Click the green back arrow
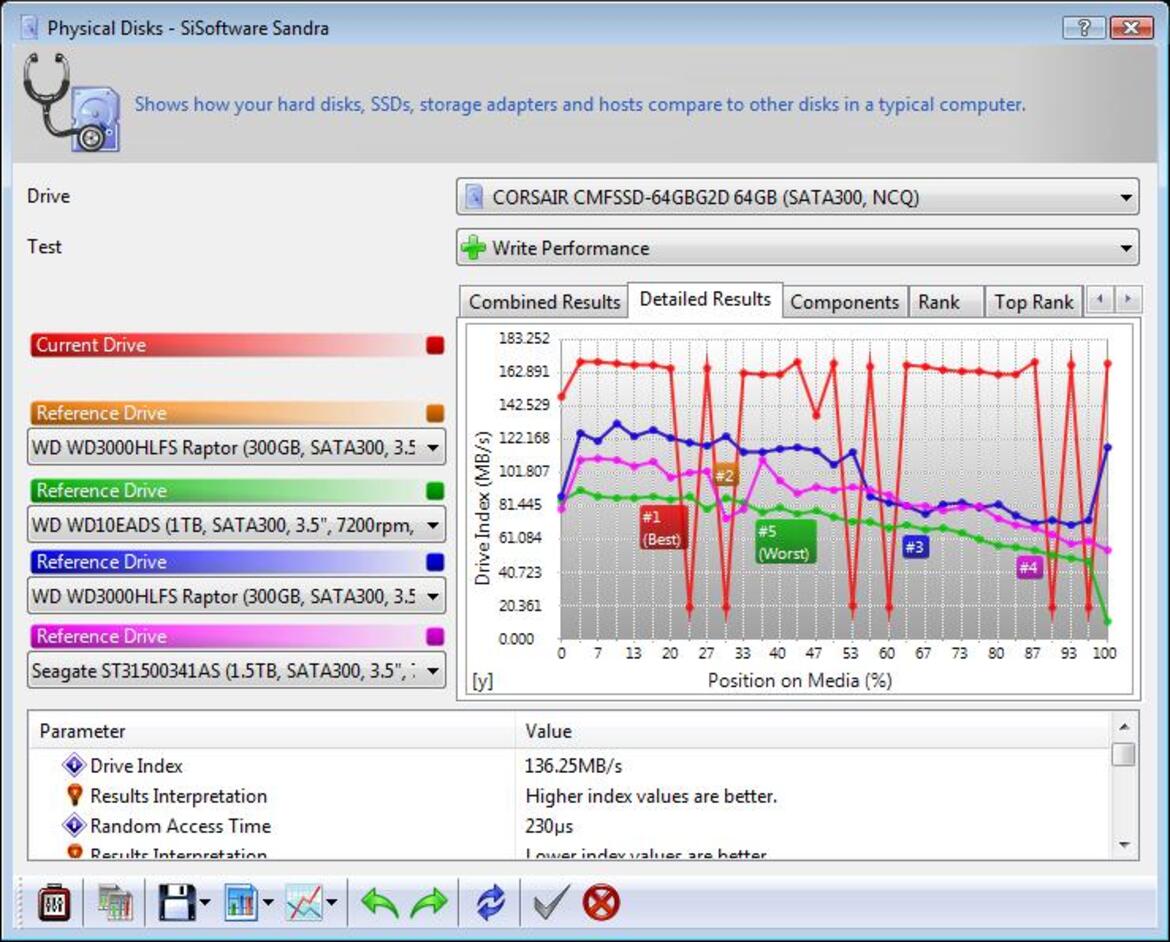The height and width of the screenshot is (942, 1170). click(x=380, y=904)
